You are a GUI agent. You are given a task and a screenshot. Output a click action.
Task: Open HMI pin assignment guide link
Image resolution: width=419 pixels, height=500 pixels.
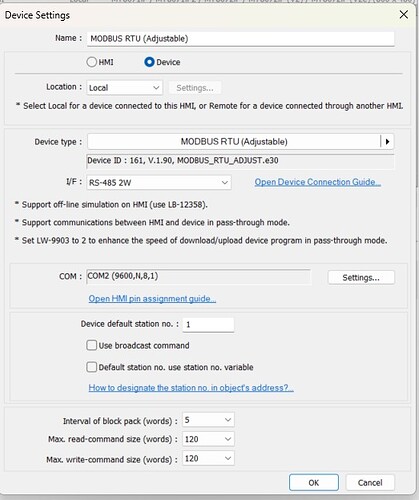(x=152, y=299)
